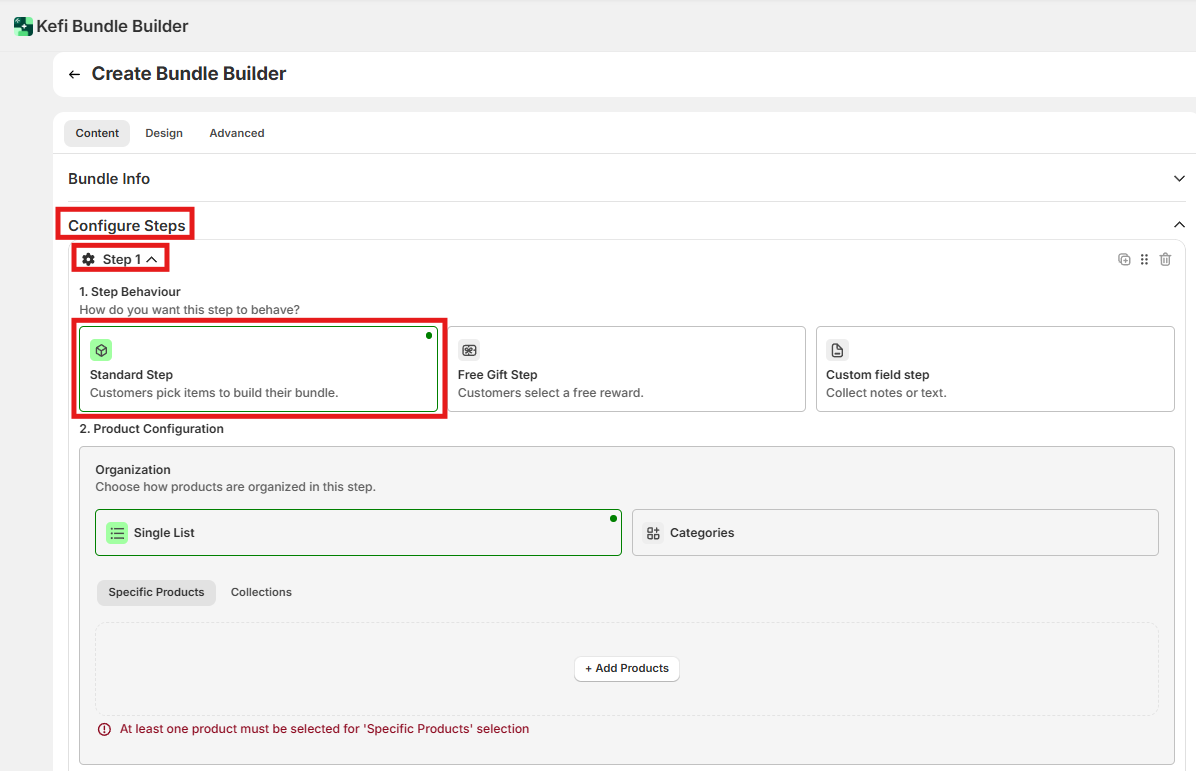Click 'Customers select a free reward.' text

pos(551,393)
